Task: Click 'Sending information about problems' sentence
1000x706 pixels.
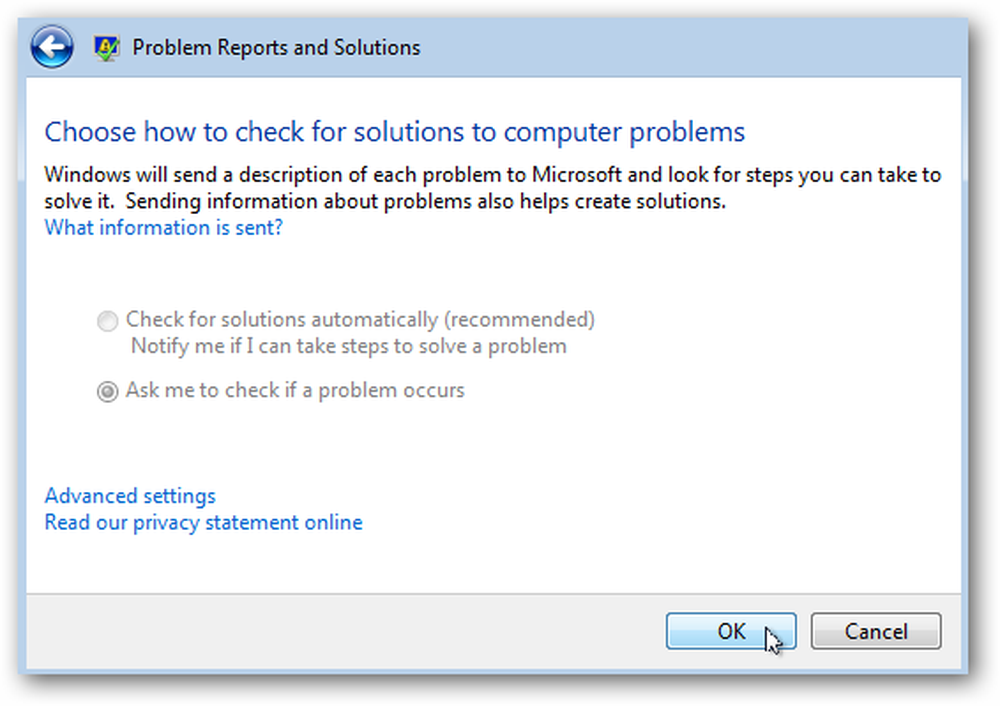Action: pos(425,202)
